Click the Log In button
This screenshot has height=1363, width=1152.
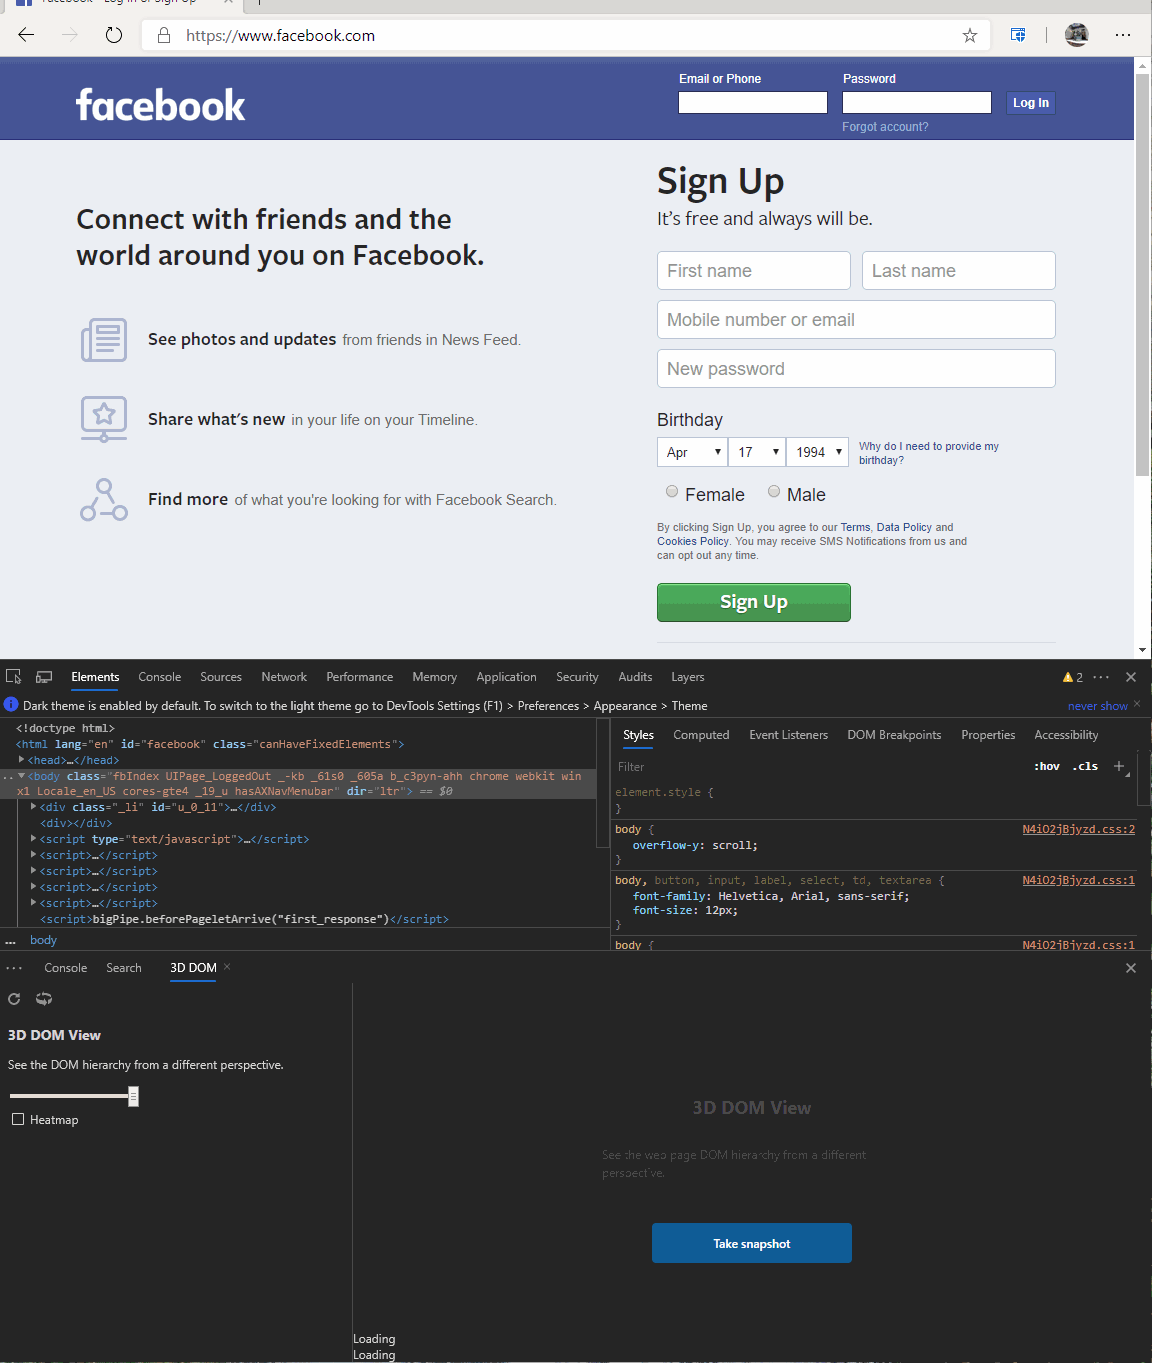tap(1031, 102)
